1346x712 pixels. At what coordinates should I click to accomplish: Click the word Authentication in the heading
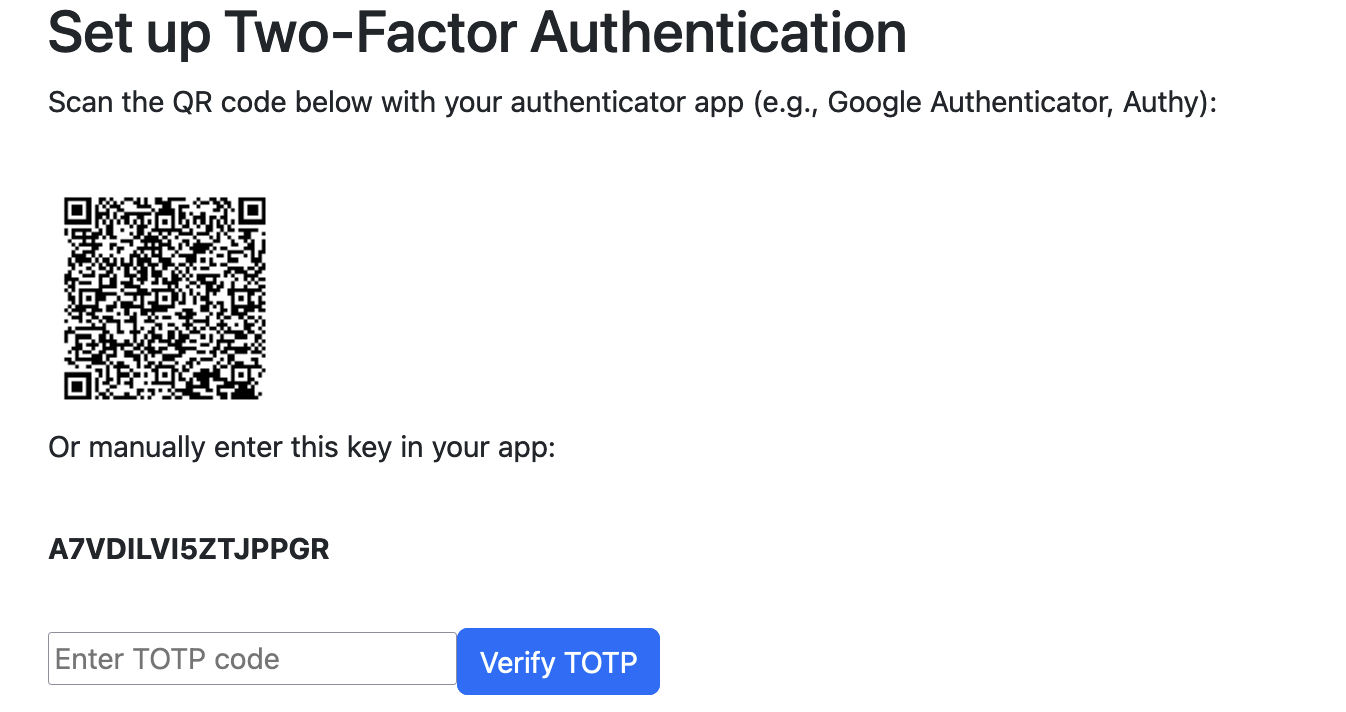point(719,32)
